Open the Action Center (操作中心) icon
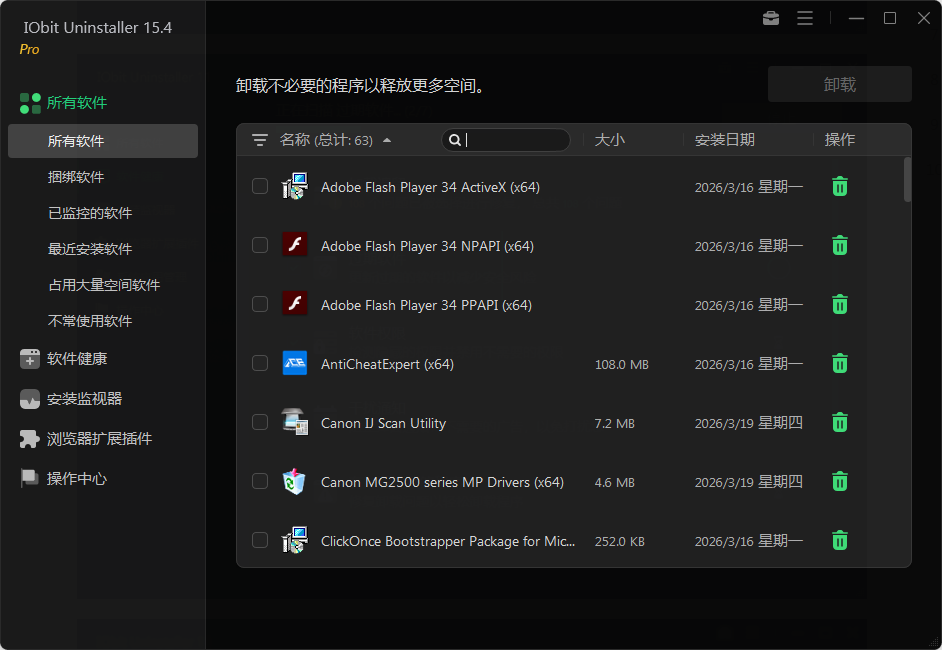Image resolution: width=942 pixels, height=650 pixels. (x=27, y=478)
